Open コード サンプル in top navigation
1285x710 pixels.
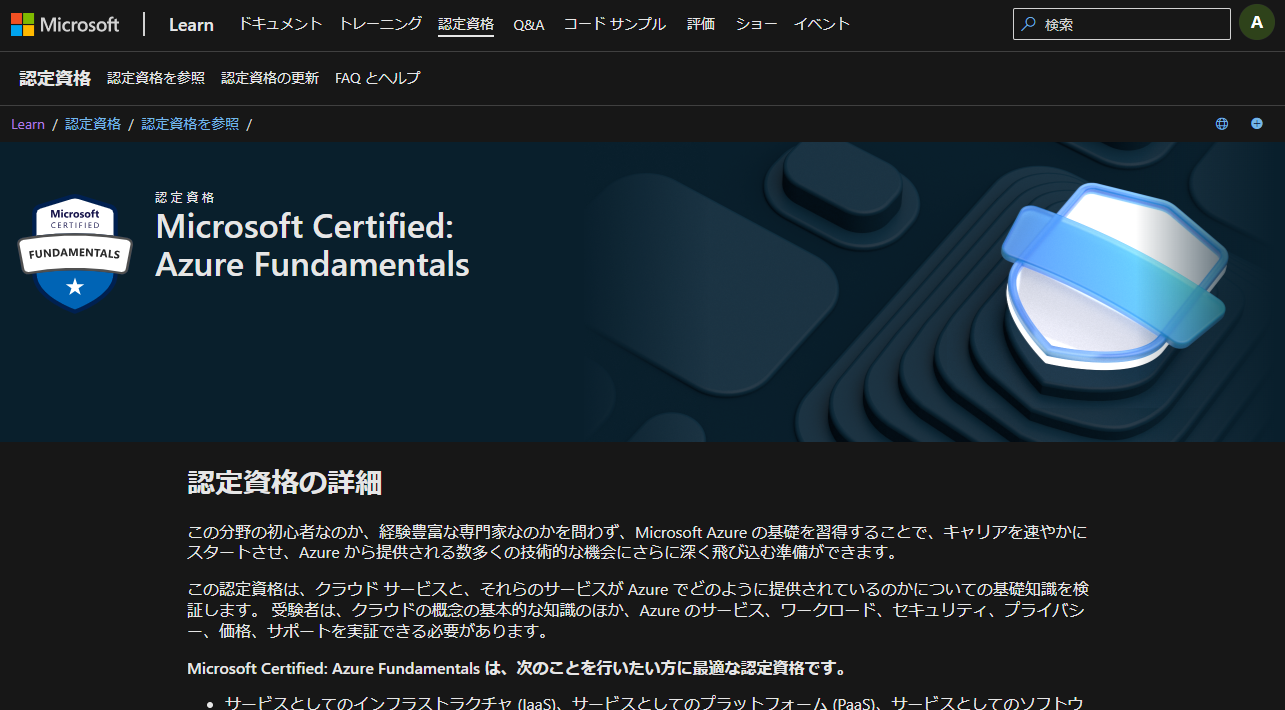614,24
